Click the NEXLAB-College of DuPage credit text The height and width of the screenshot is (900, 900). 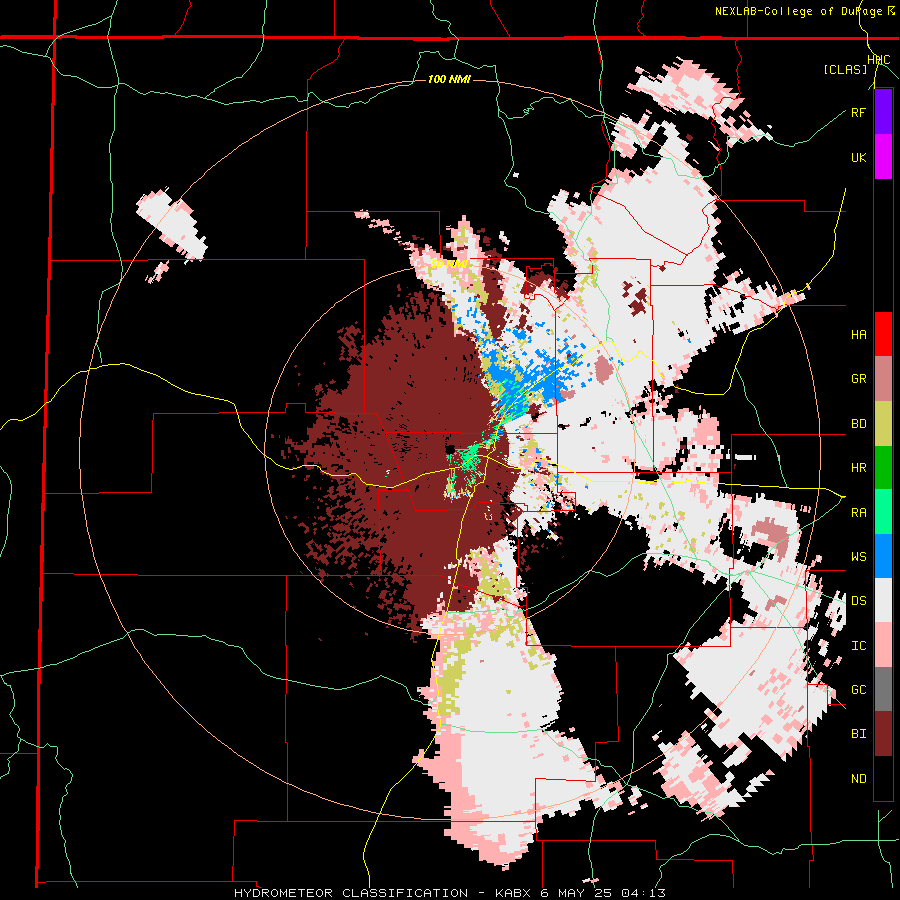(x=798, y=11)
